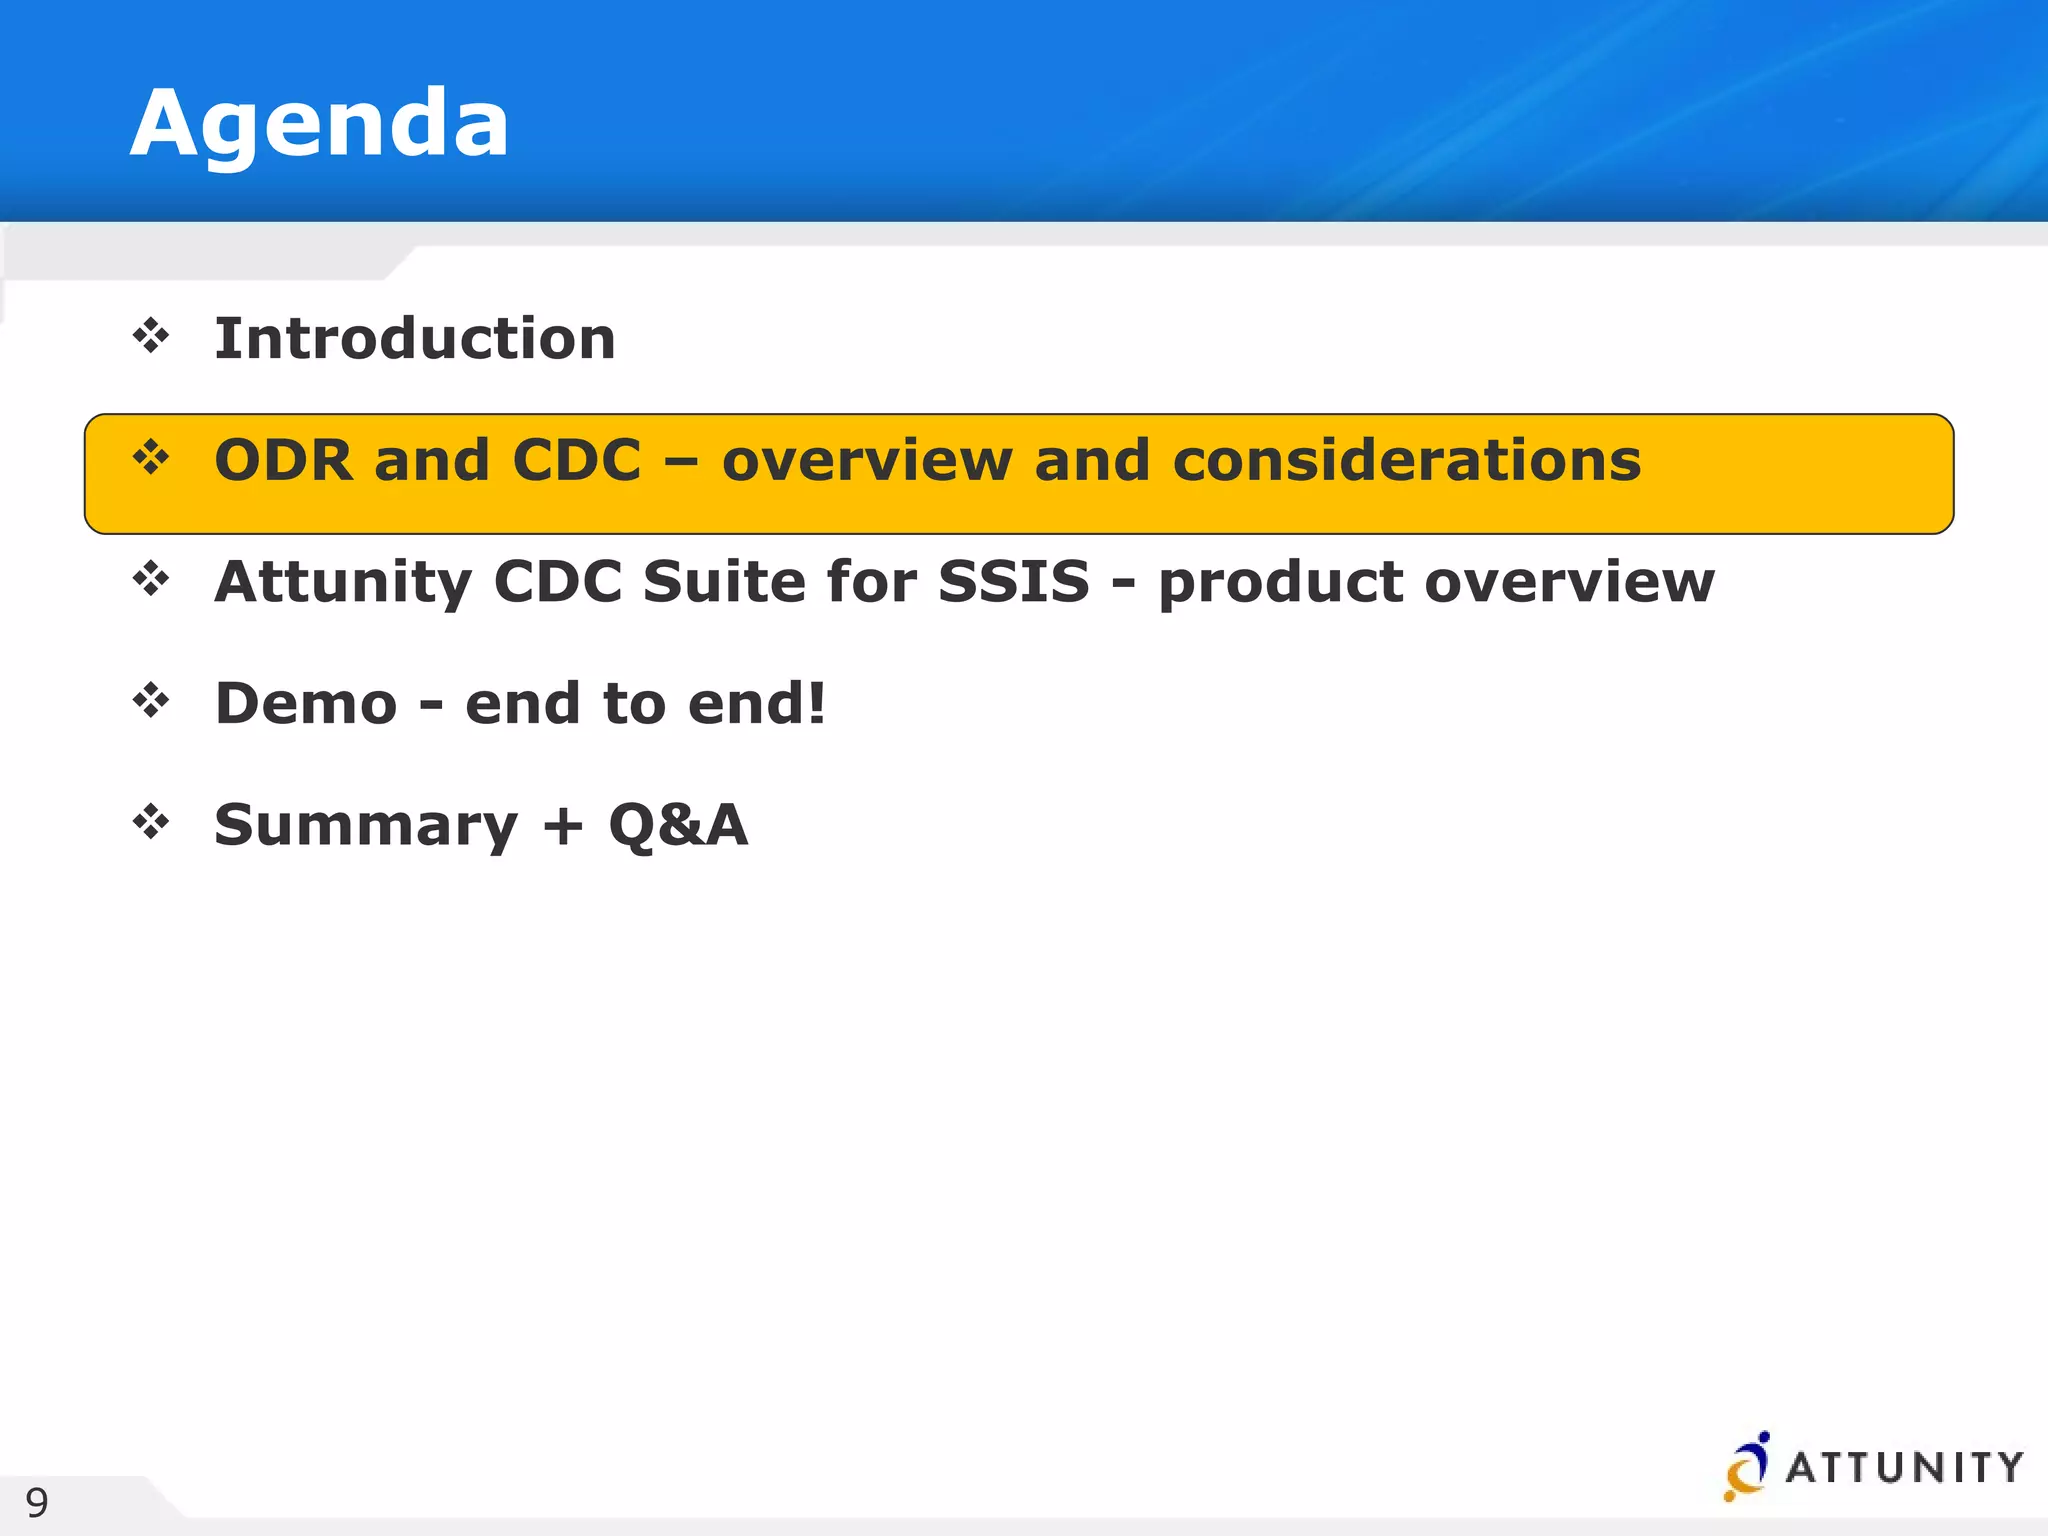Screen dimensions: 2048x1536
Task: Click the diamond bullet next to Demo
Action: [x=151, y=701]
